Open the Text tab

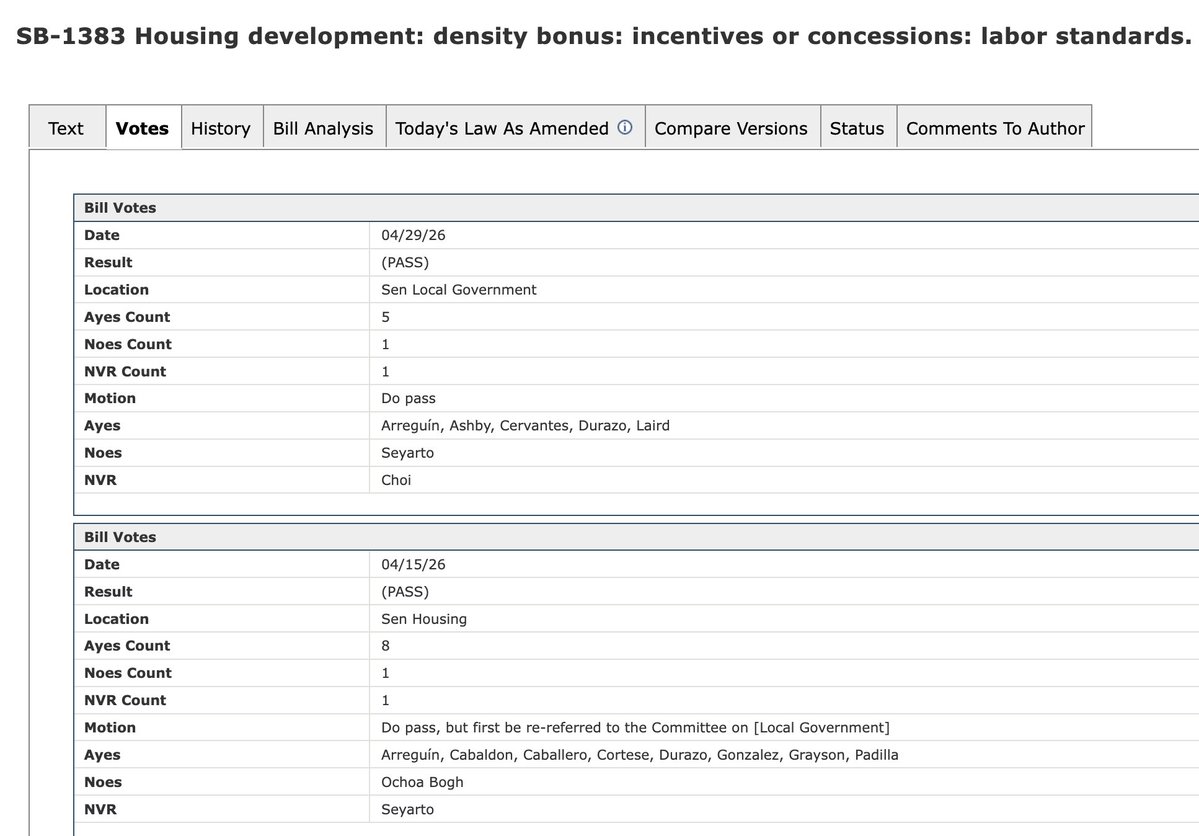(x=67, y=128)
